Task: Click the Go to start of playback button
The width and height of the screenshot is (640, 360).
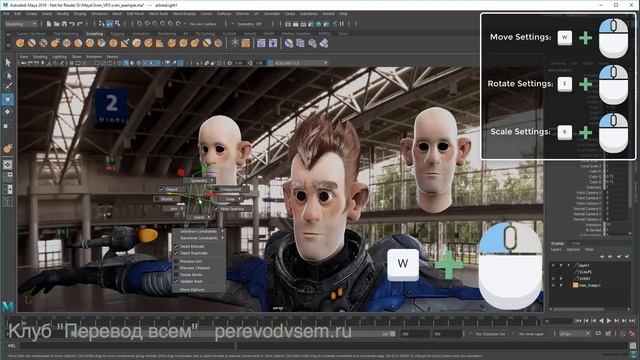Action: click(578, 321)
